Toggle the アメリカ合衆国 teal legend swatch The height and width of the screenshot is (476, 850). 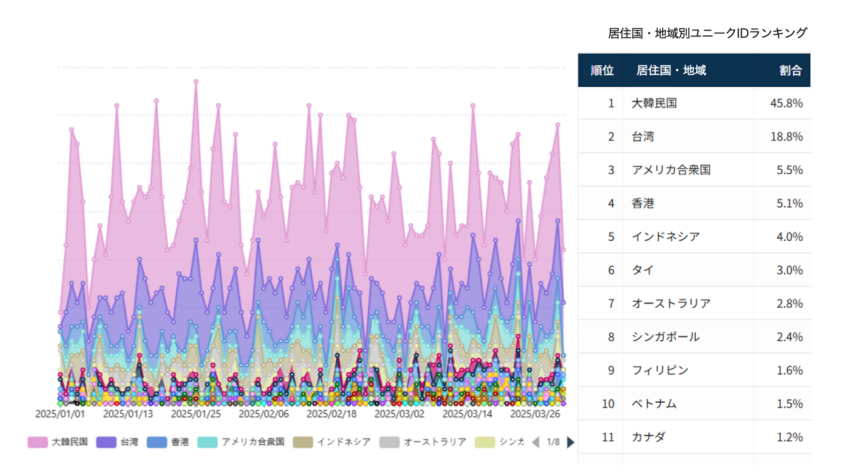coord(207,442)
